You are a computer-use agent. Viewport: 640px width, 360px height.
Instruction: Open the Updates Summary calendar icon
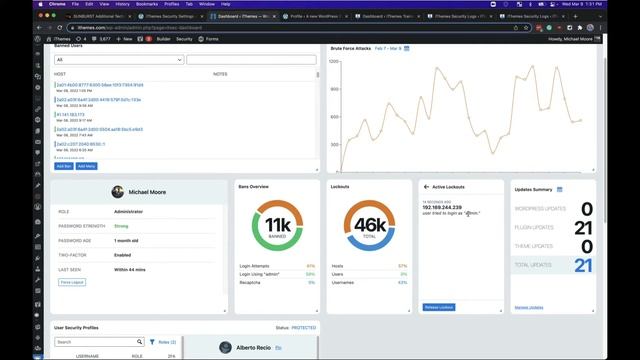point(560,189)
